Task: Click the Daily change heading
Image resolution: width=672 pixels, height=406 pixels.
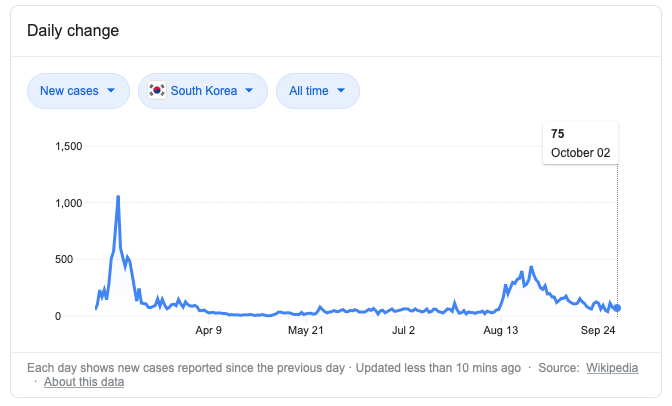Action: coord(73,30)
